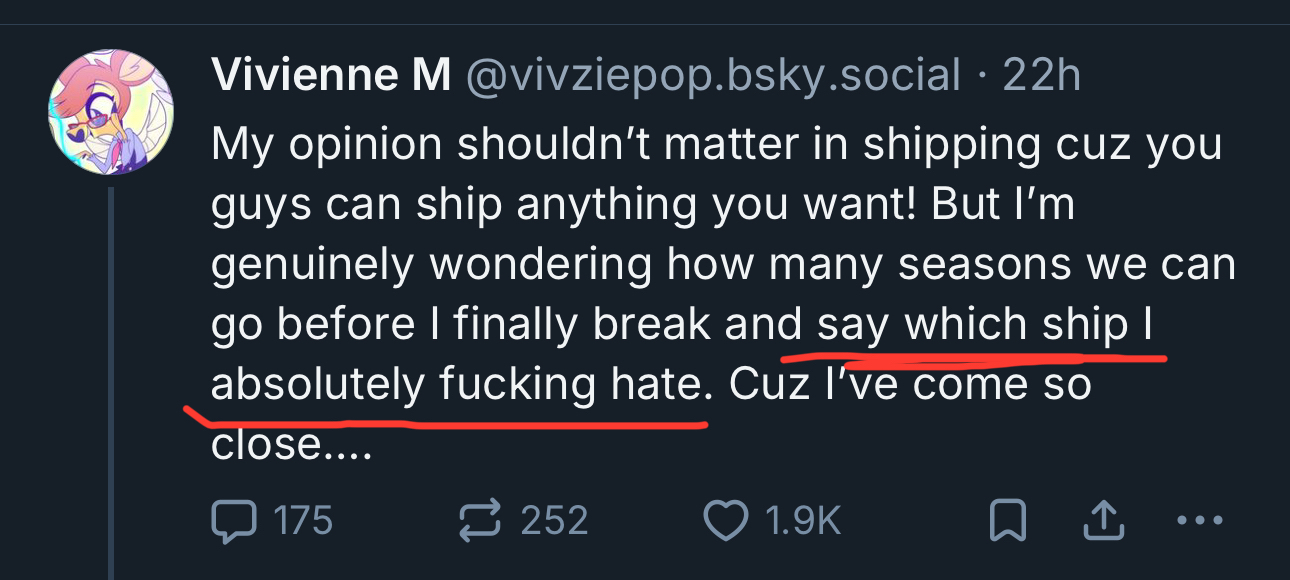
Task: Open the share icon for this post
Action: (1101, 519)
